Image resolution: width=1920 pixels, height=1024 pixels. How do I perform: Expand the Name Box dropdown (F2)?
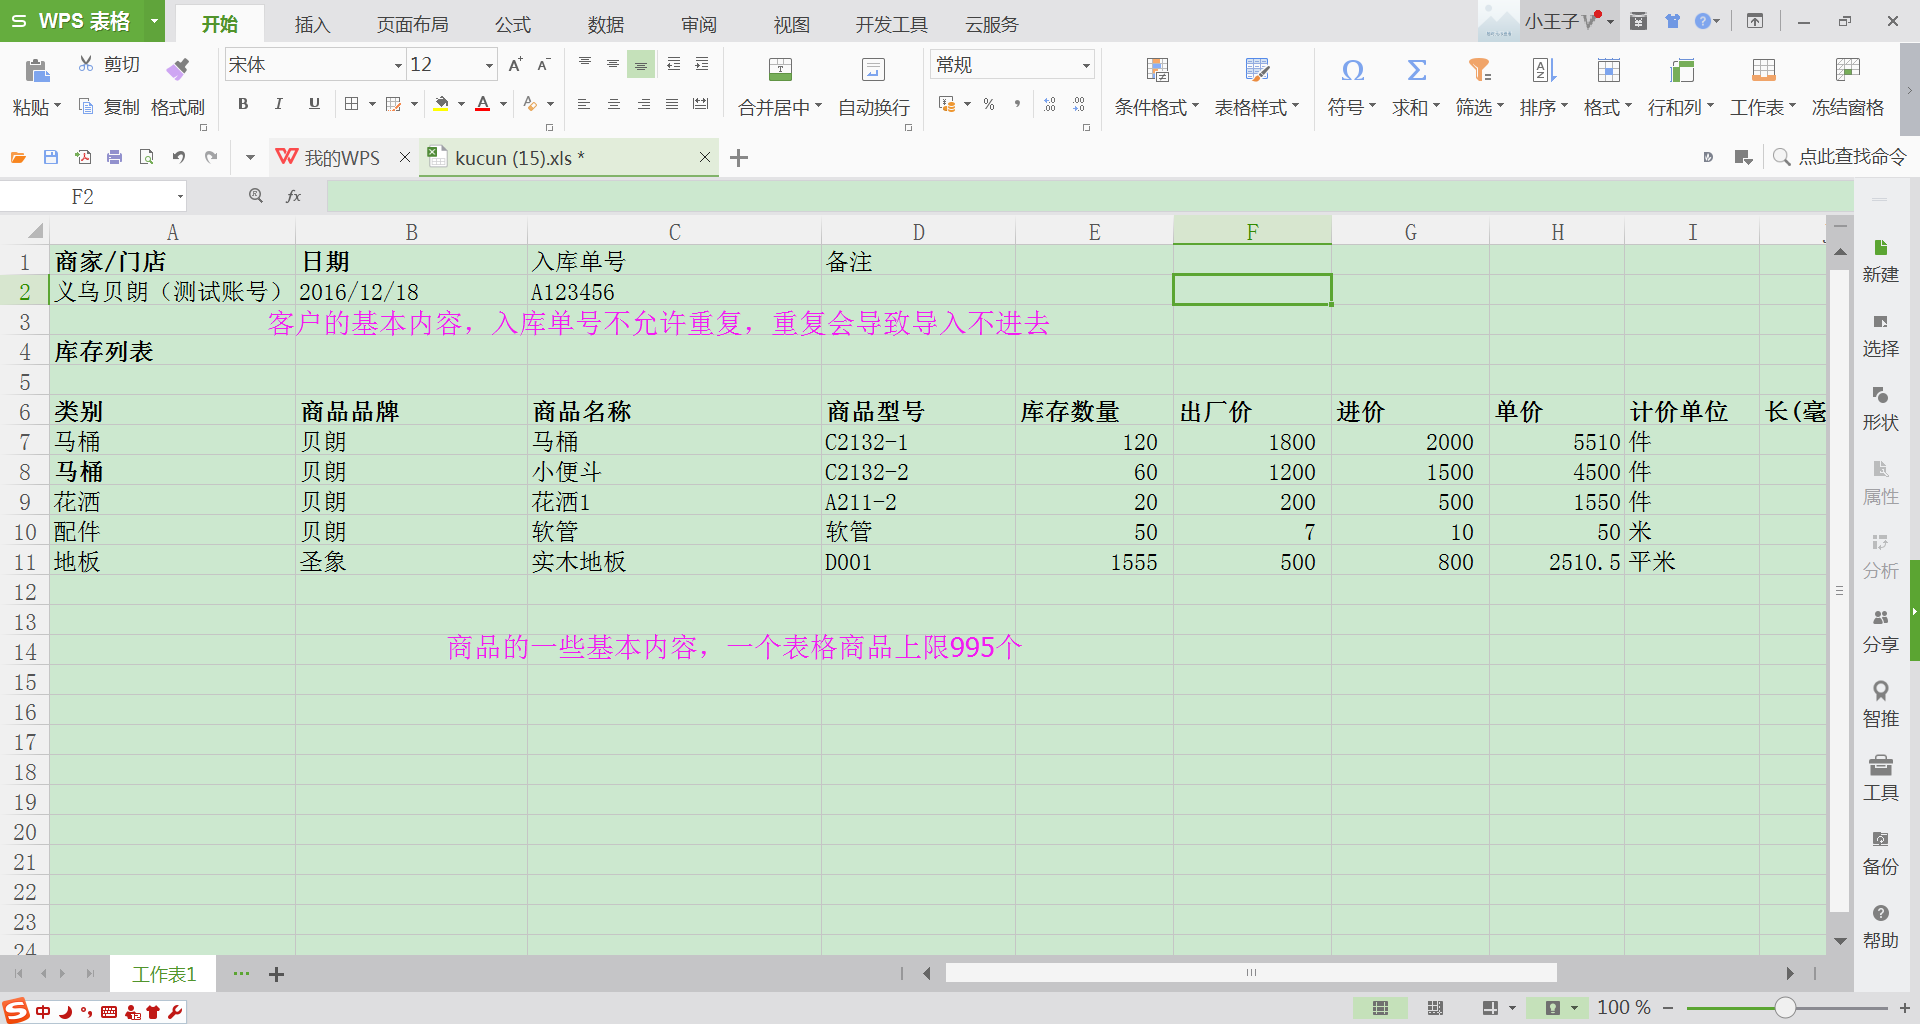coord(180,196)
